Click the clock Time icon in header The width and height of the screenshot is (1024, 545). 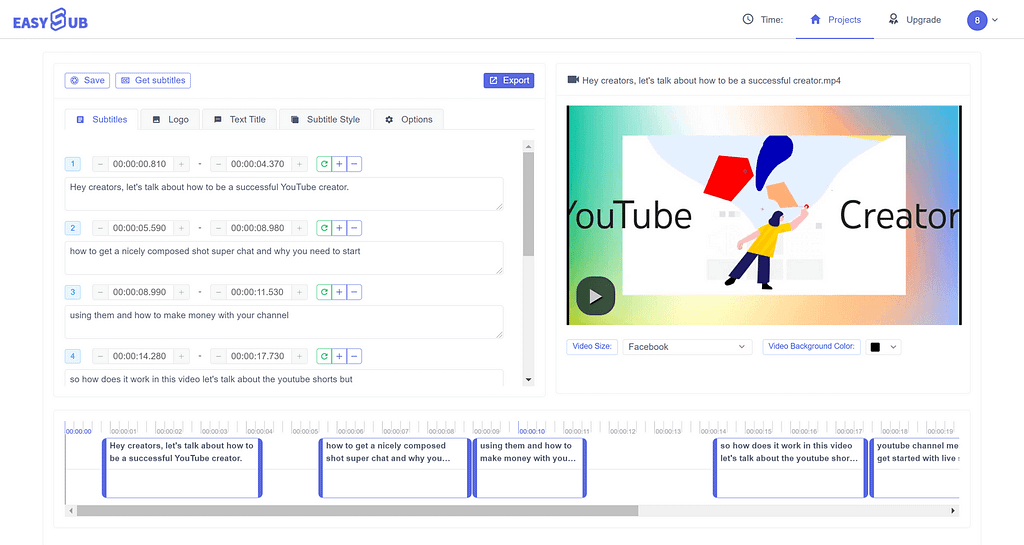748,20
